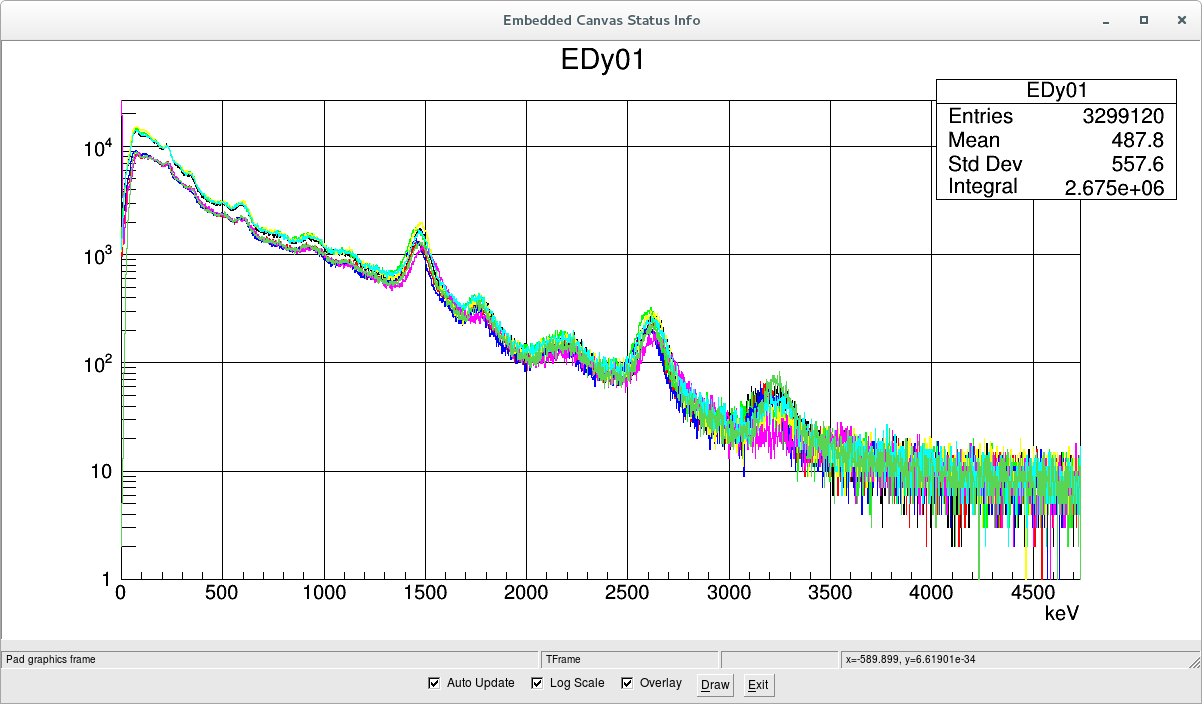
Task: Toggle the Auto Update checkbox
Action: 434,683
